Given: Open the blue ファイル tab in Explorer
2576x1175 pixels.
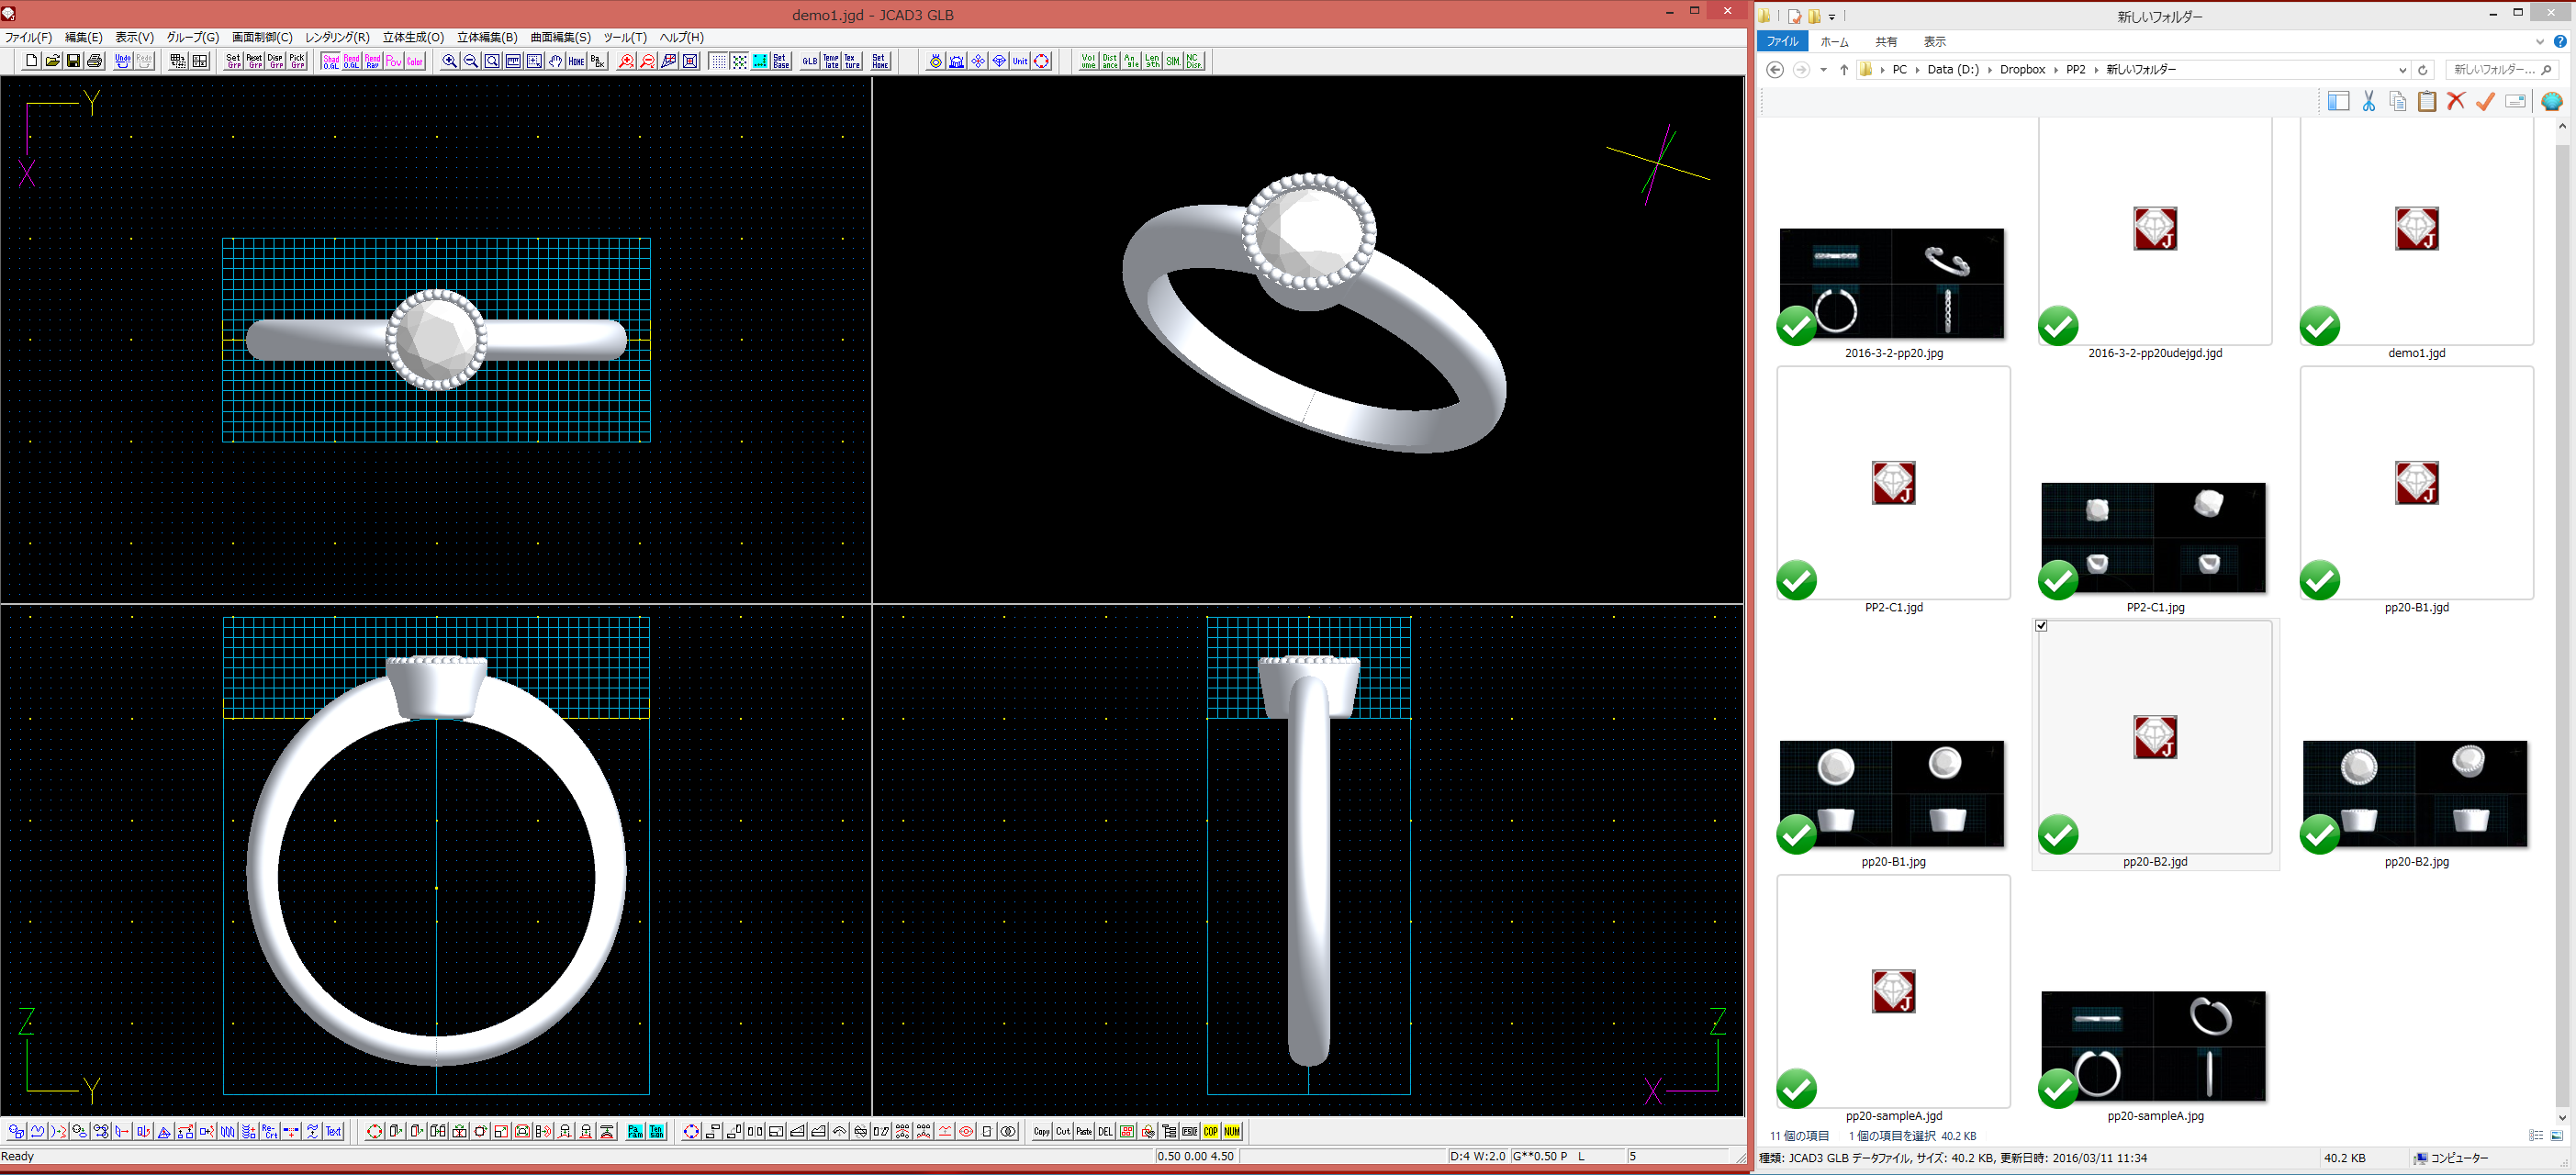Looking at the screenshot, I should click(x=1782, y=42).
